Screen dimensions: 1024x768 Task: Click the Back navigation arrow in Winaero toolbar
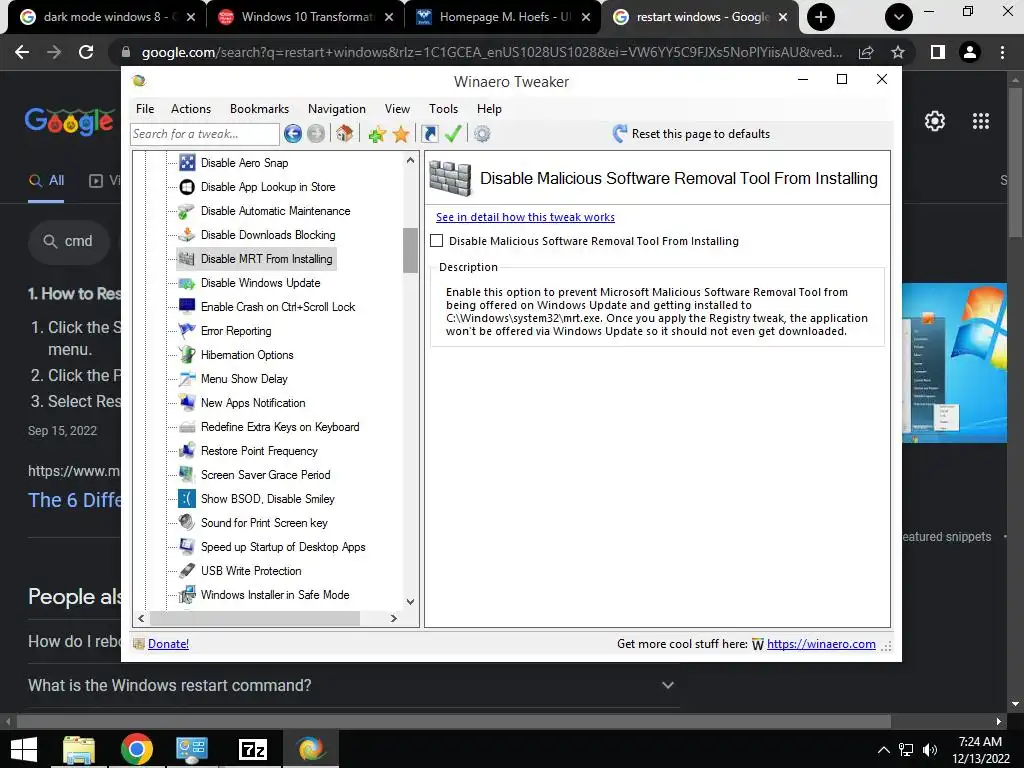pyautogui.click(x=293, y=134)
